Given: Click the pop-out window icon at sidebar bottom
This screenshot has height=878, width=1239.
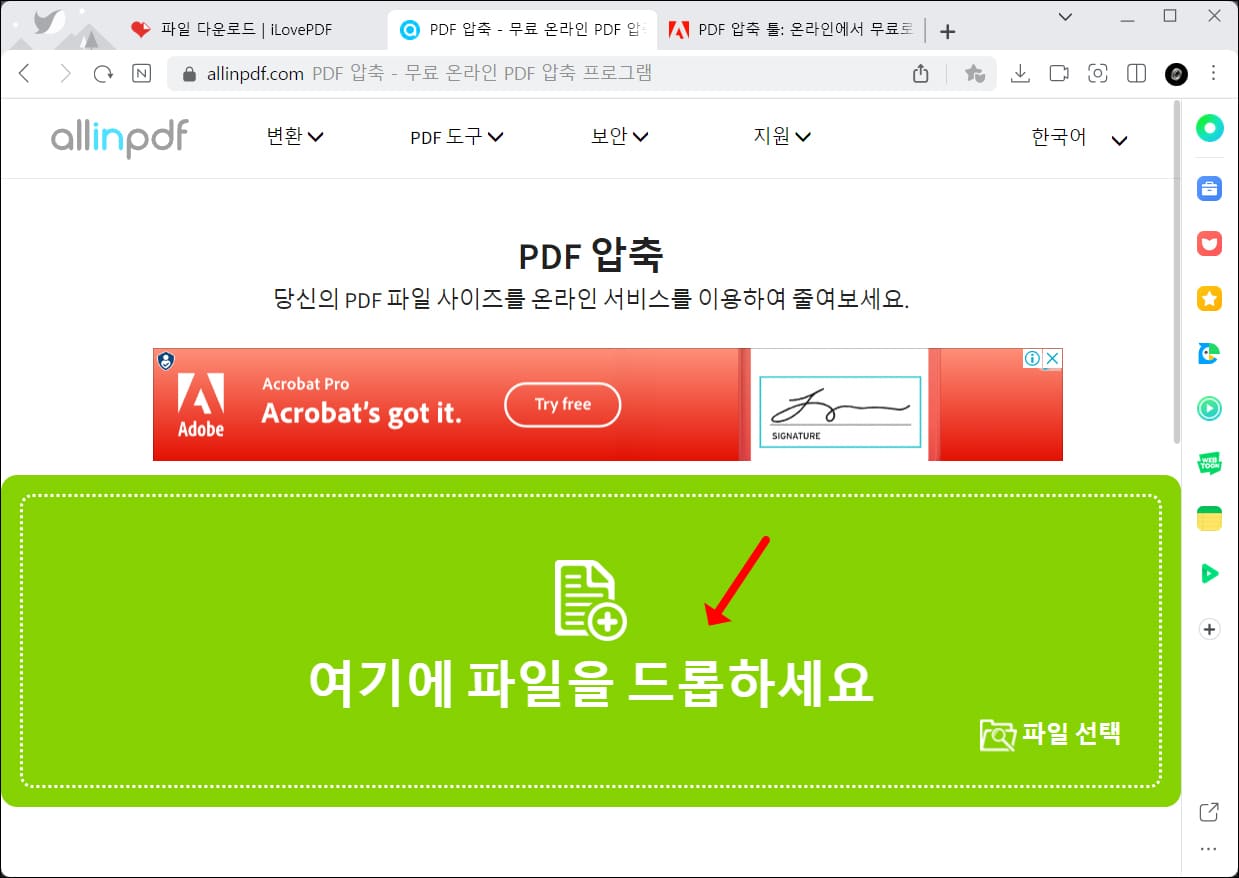Looking at the screenshot, I should (x=1209, y=812).
